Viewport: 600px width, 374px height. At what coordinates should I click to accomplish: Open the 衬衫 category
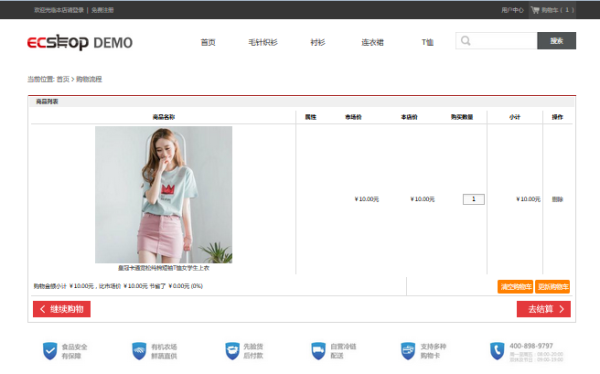point(318,42)
